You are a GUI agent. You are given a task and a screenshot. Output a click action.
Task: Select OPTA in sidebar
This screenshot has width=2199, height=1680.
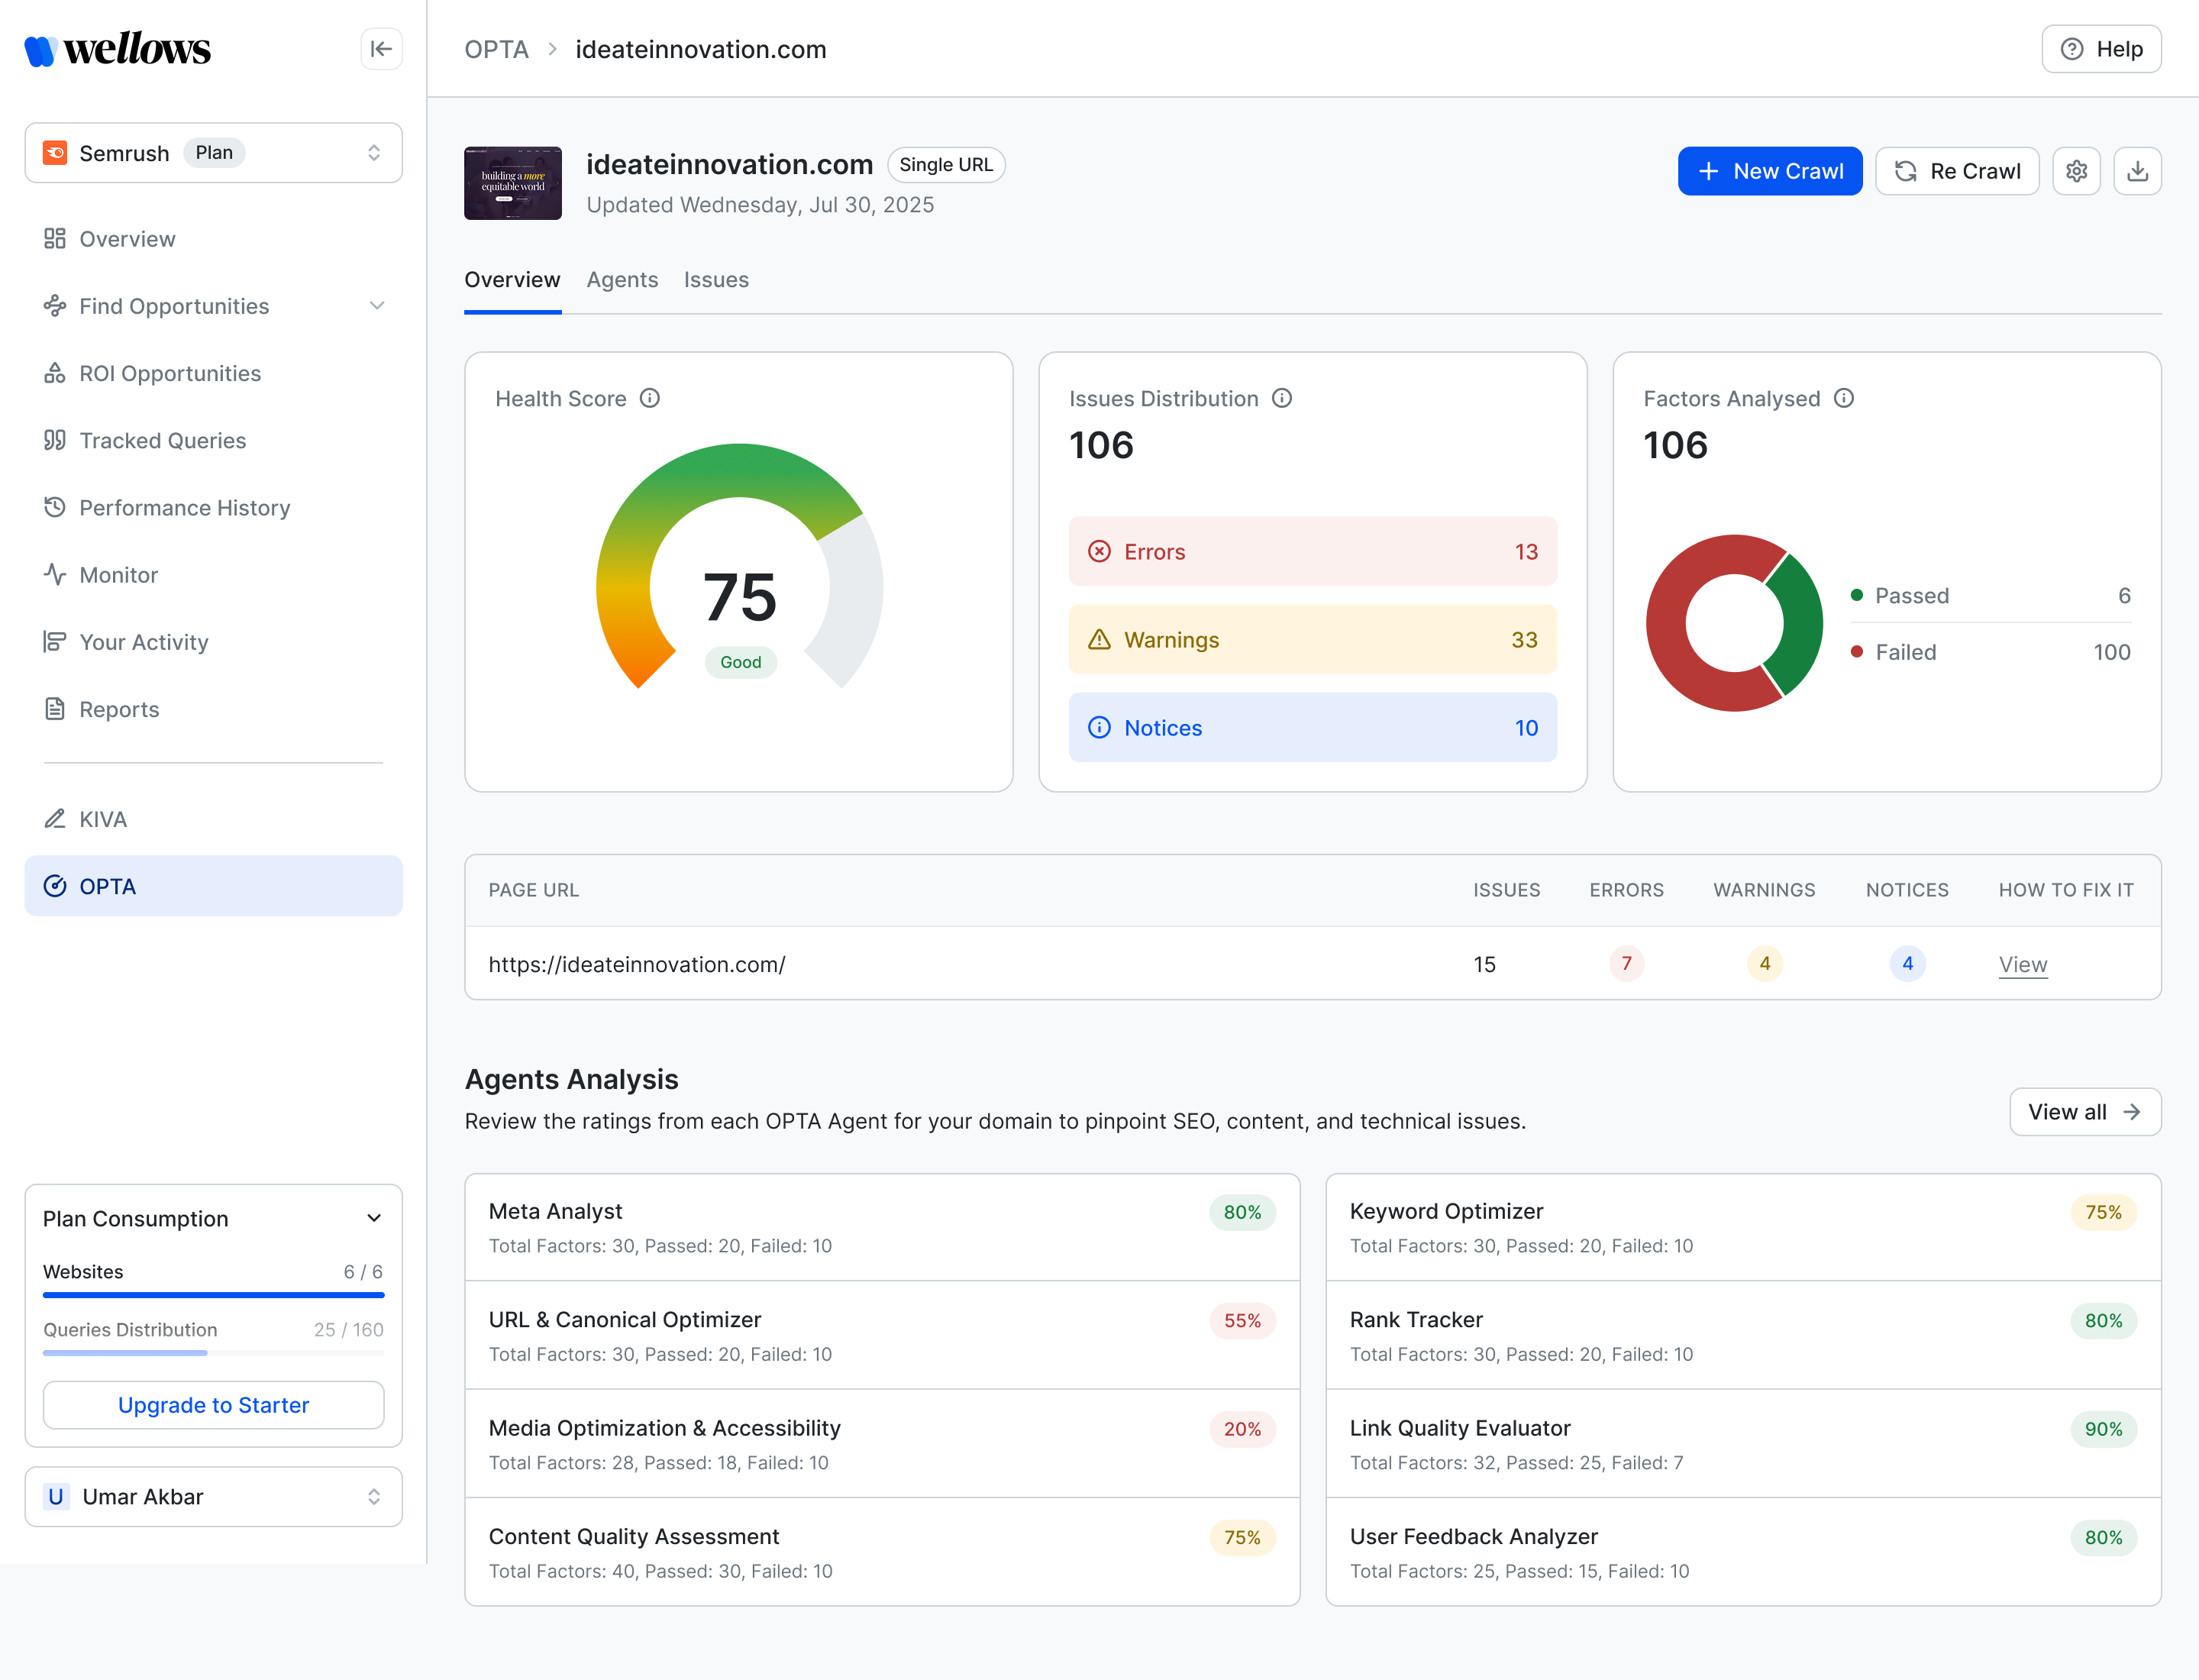pyautogui.click(x=213, y=886)
